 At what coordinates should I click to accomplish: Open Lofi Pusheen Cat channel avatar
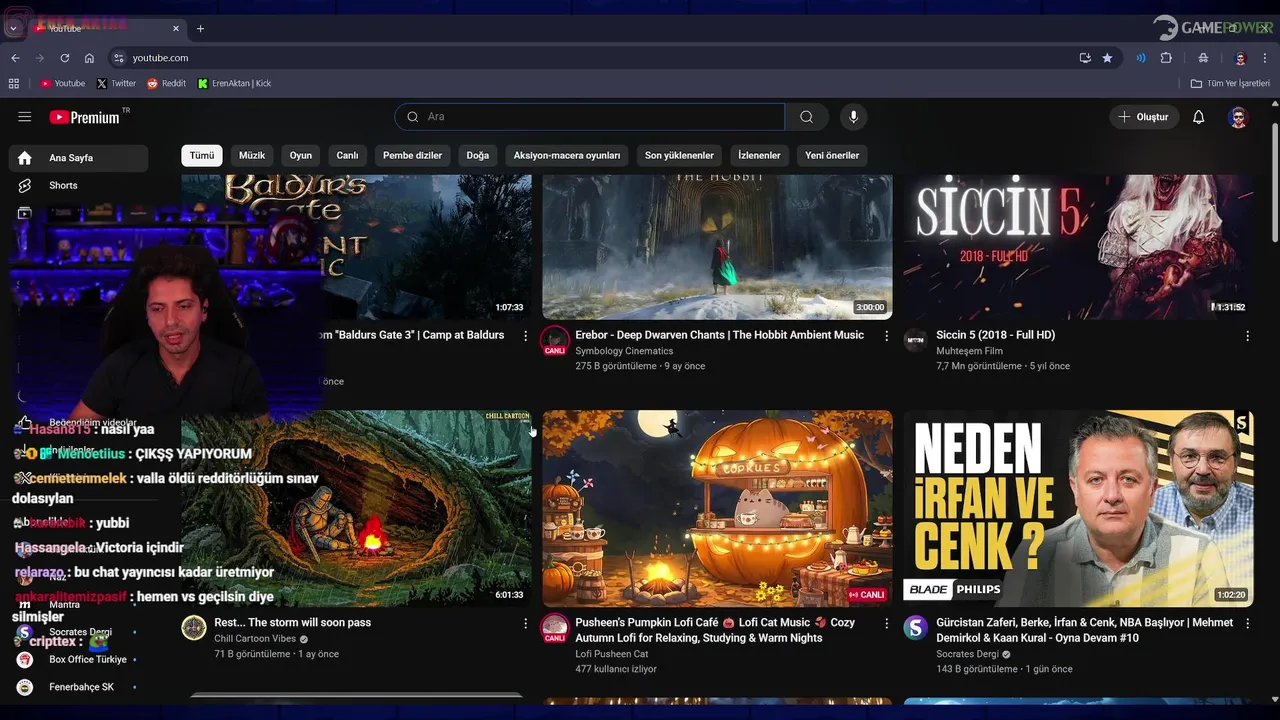click(x=555, y=629)
